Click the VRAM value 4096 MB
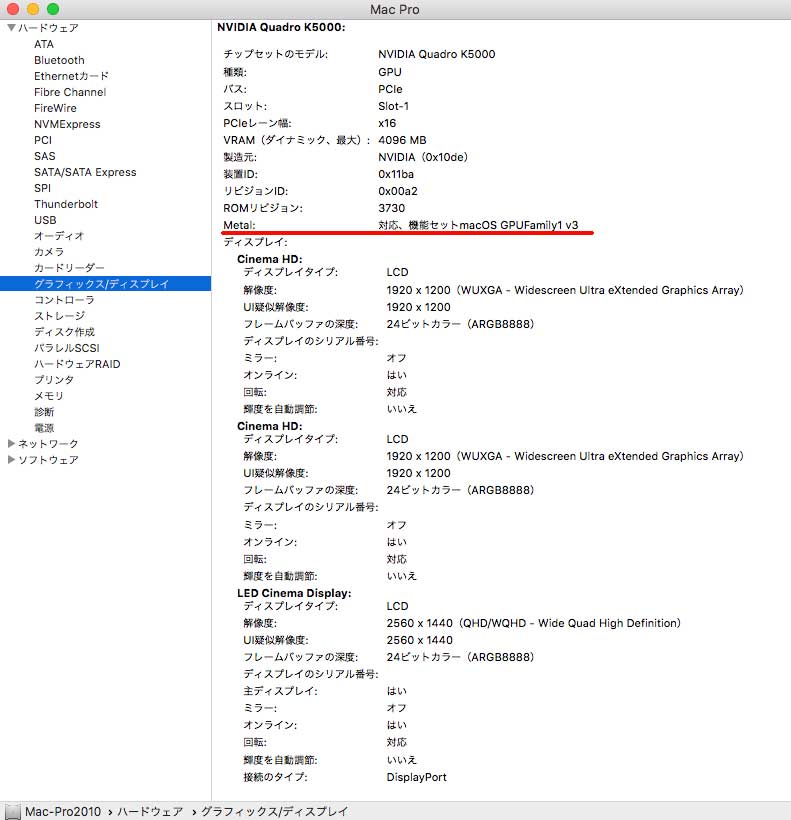This screenshot has width=791, height=820. coord(402,140)
